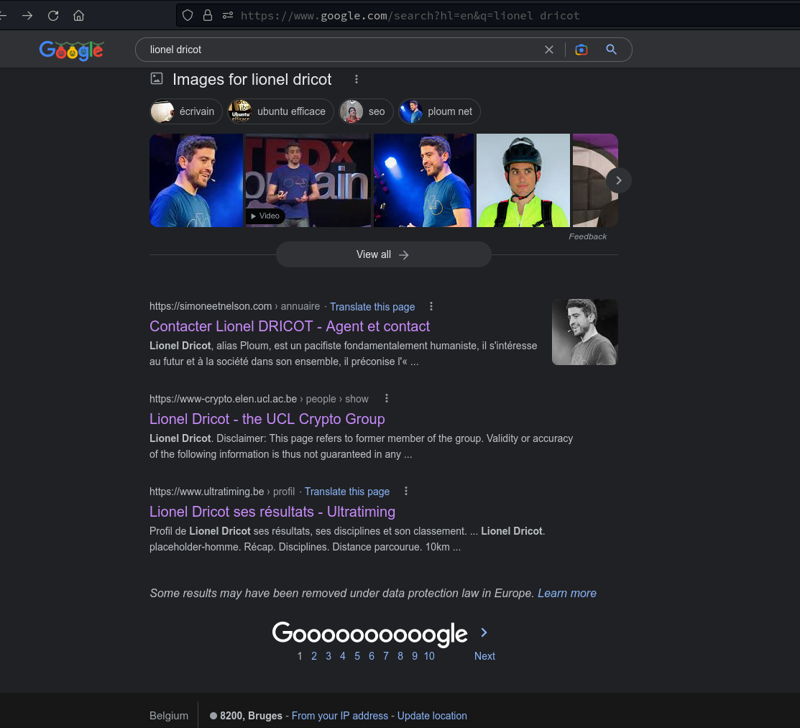Open the TEDx video thumbnail
800x728 pixels.
pos(308,180)
